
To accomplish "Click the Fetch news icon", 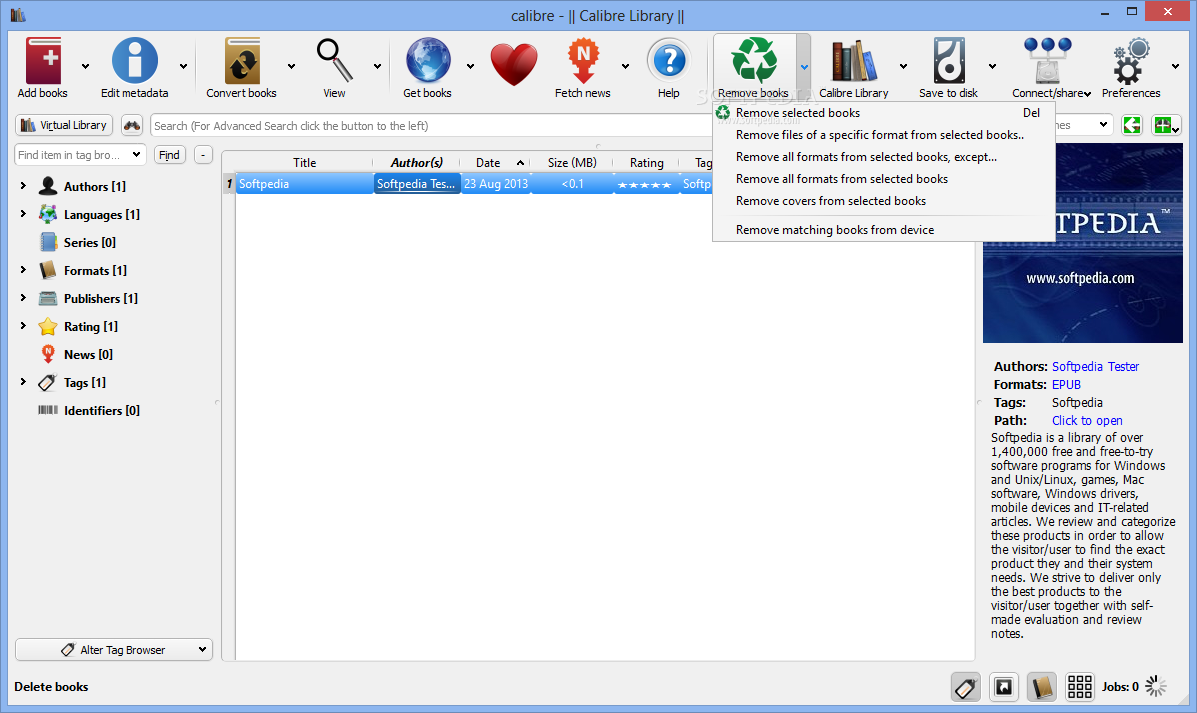I will point(583,60).
